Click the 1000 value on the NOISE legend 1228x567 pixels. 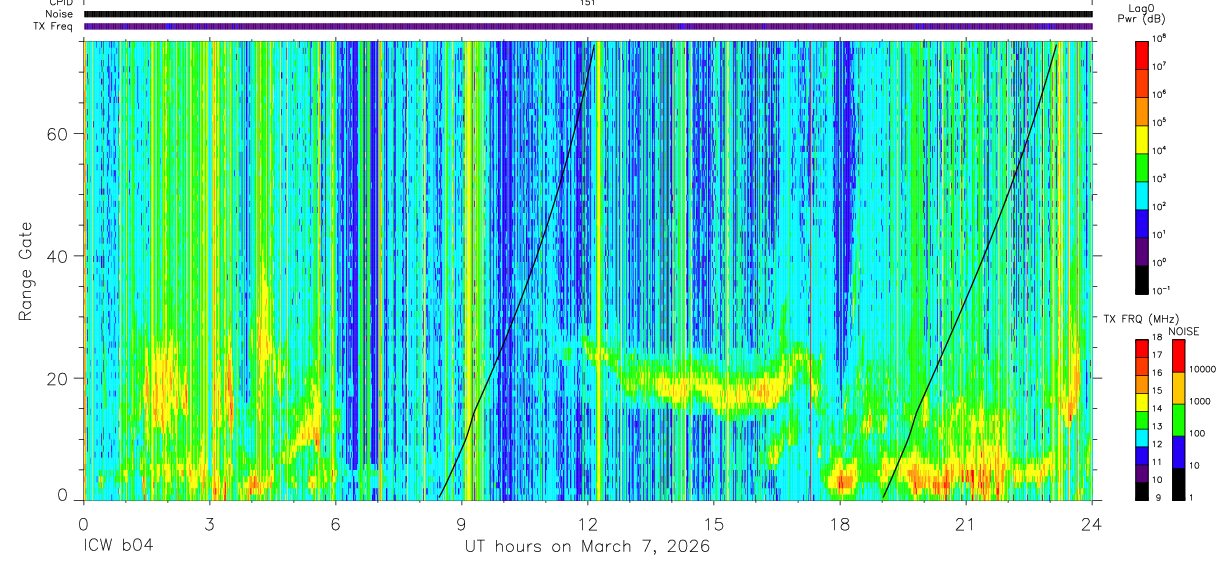point(1200,401)
